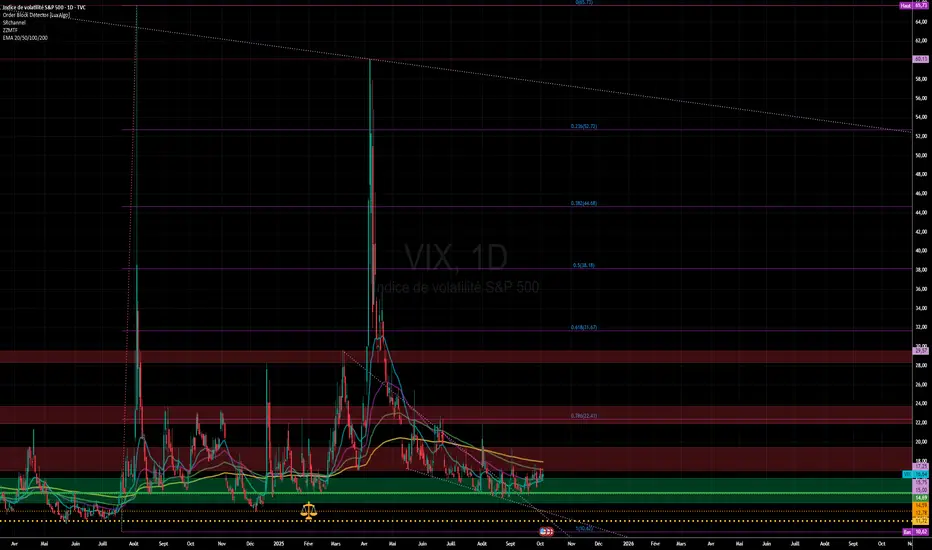Click the Haut 65,73 price label
Viewport: 932px width, 550px height.
point(914,5)
